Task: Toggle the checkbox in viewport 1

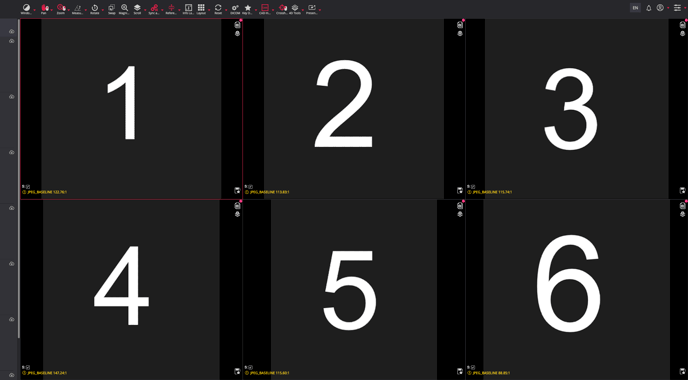Action: pos(28,186)
